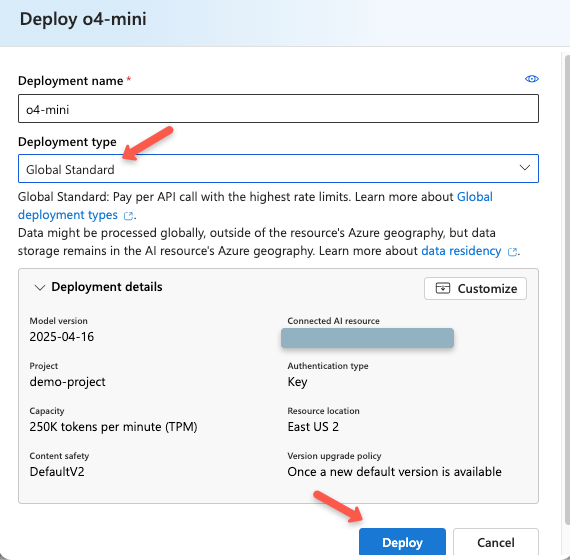Click the dropdown chevron on Global Standard
570x560 pixels.
click(525, 168)
